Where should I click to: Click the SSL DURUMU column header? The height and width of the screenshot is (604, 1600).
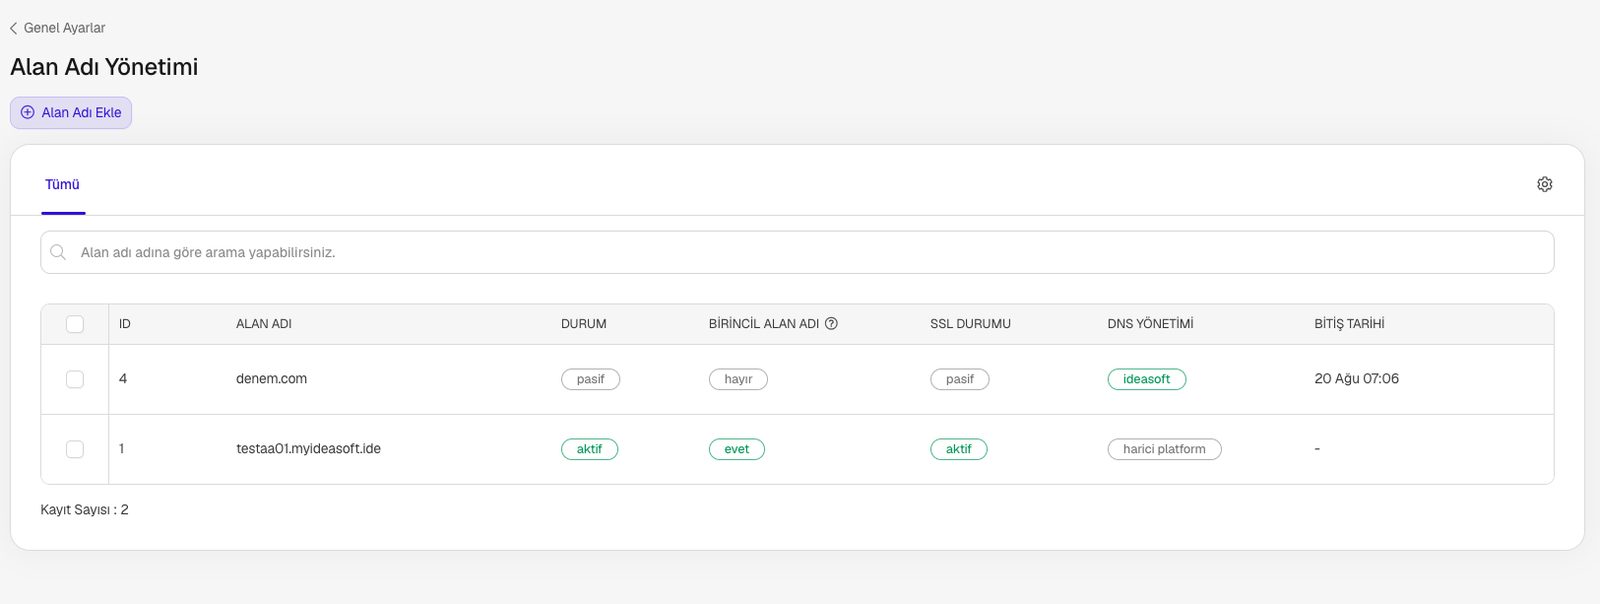tap(970, 324)
